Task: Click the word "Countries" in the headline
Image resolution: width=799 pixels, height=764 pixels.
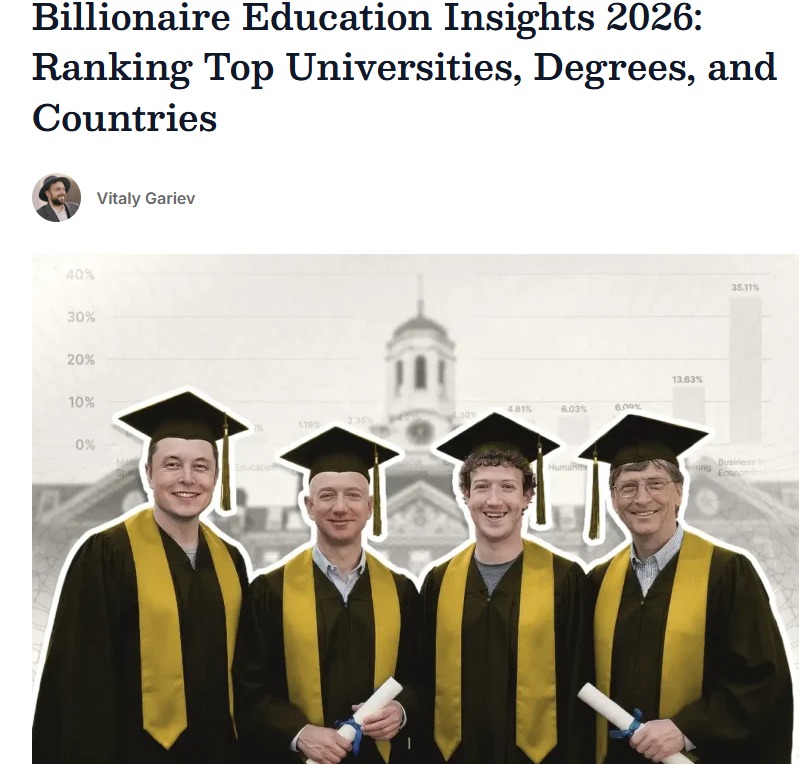Action: pyautogui.click(x=125, y=118)
